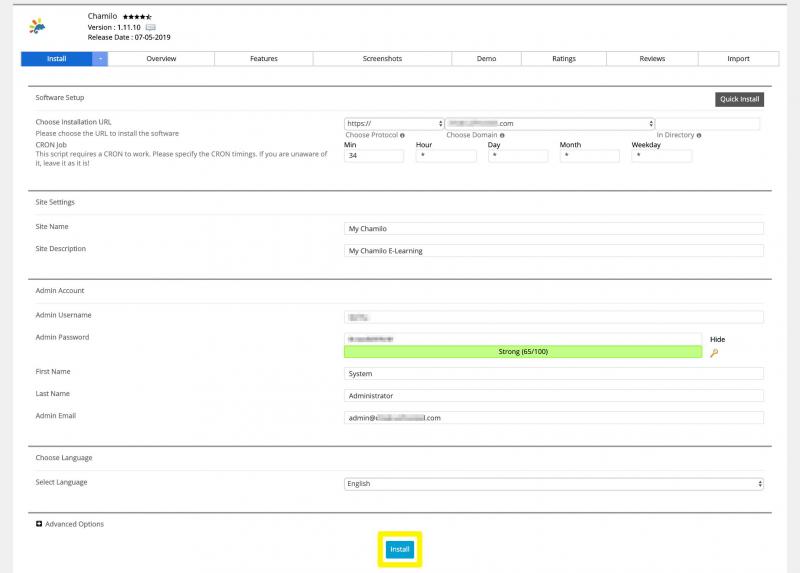Click the Choose Domain info icon
The height and width of the screenshot is (573, 800).
tap(501, 135)
